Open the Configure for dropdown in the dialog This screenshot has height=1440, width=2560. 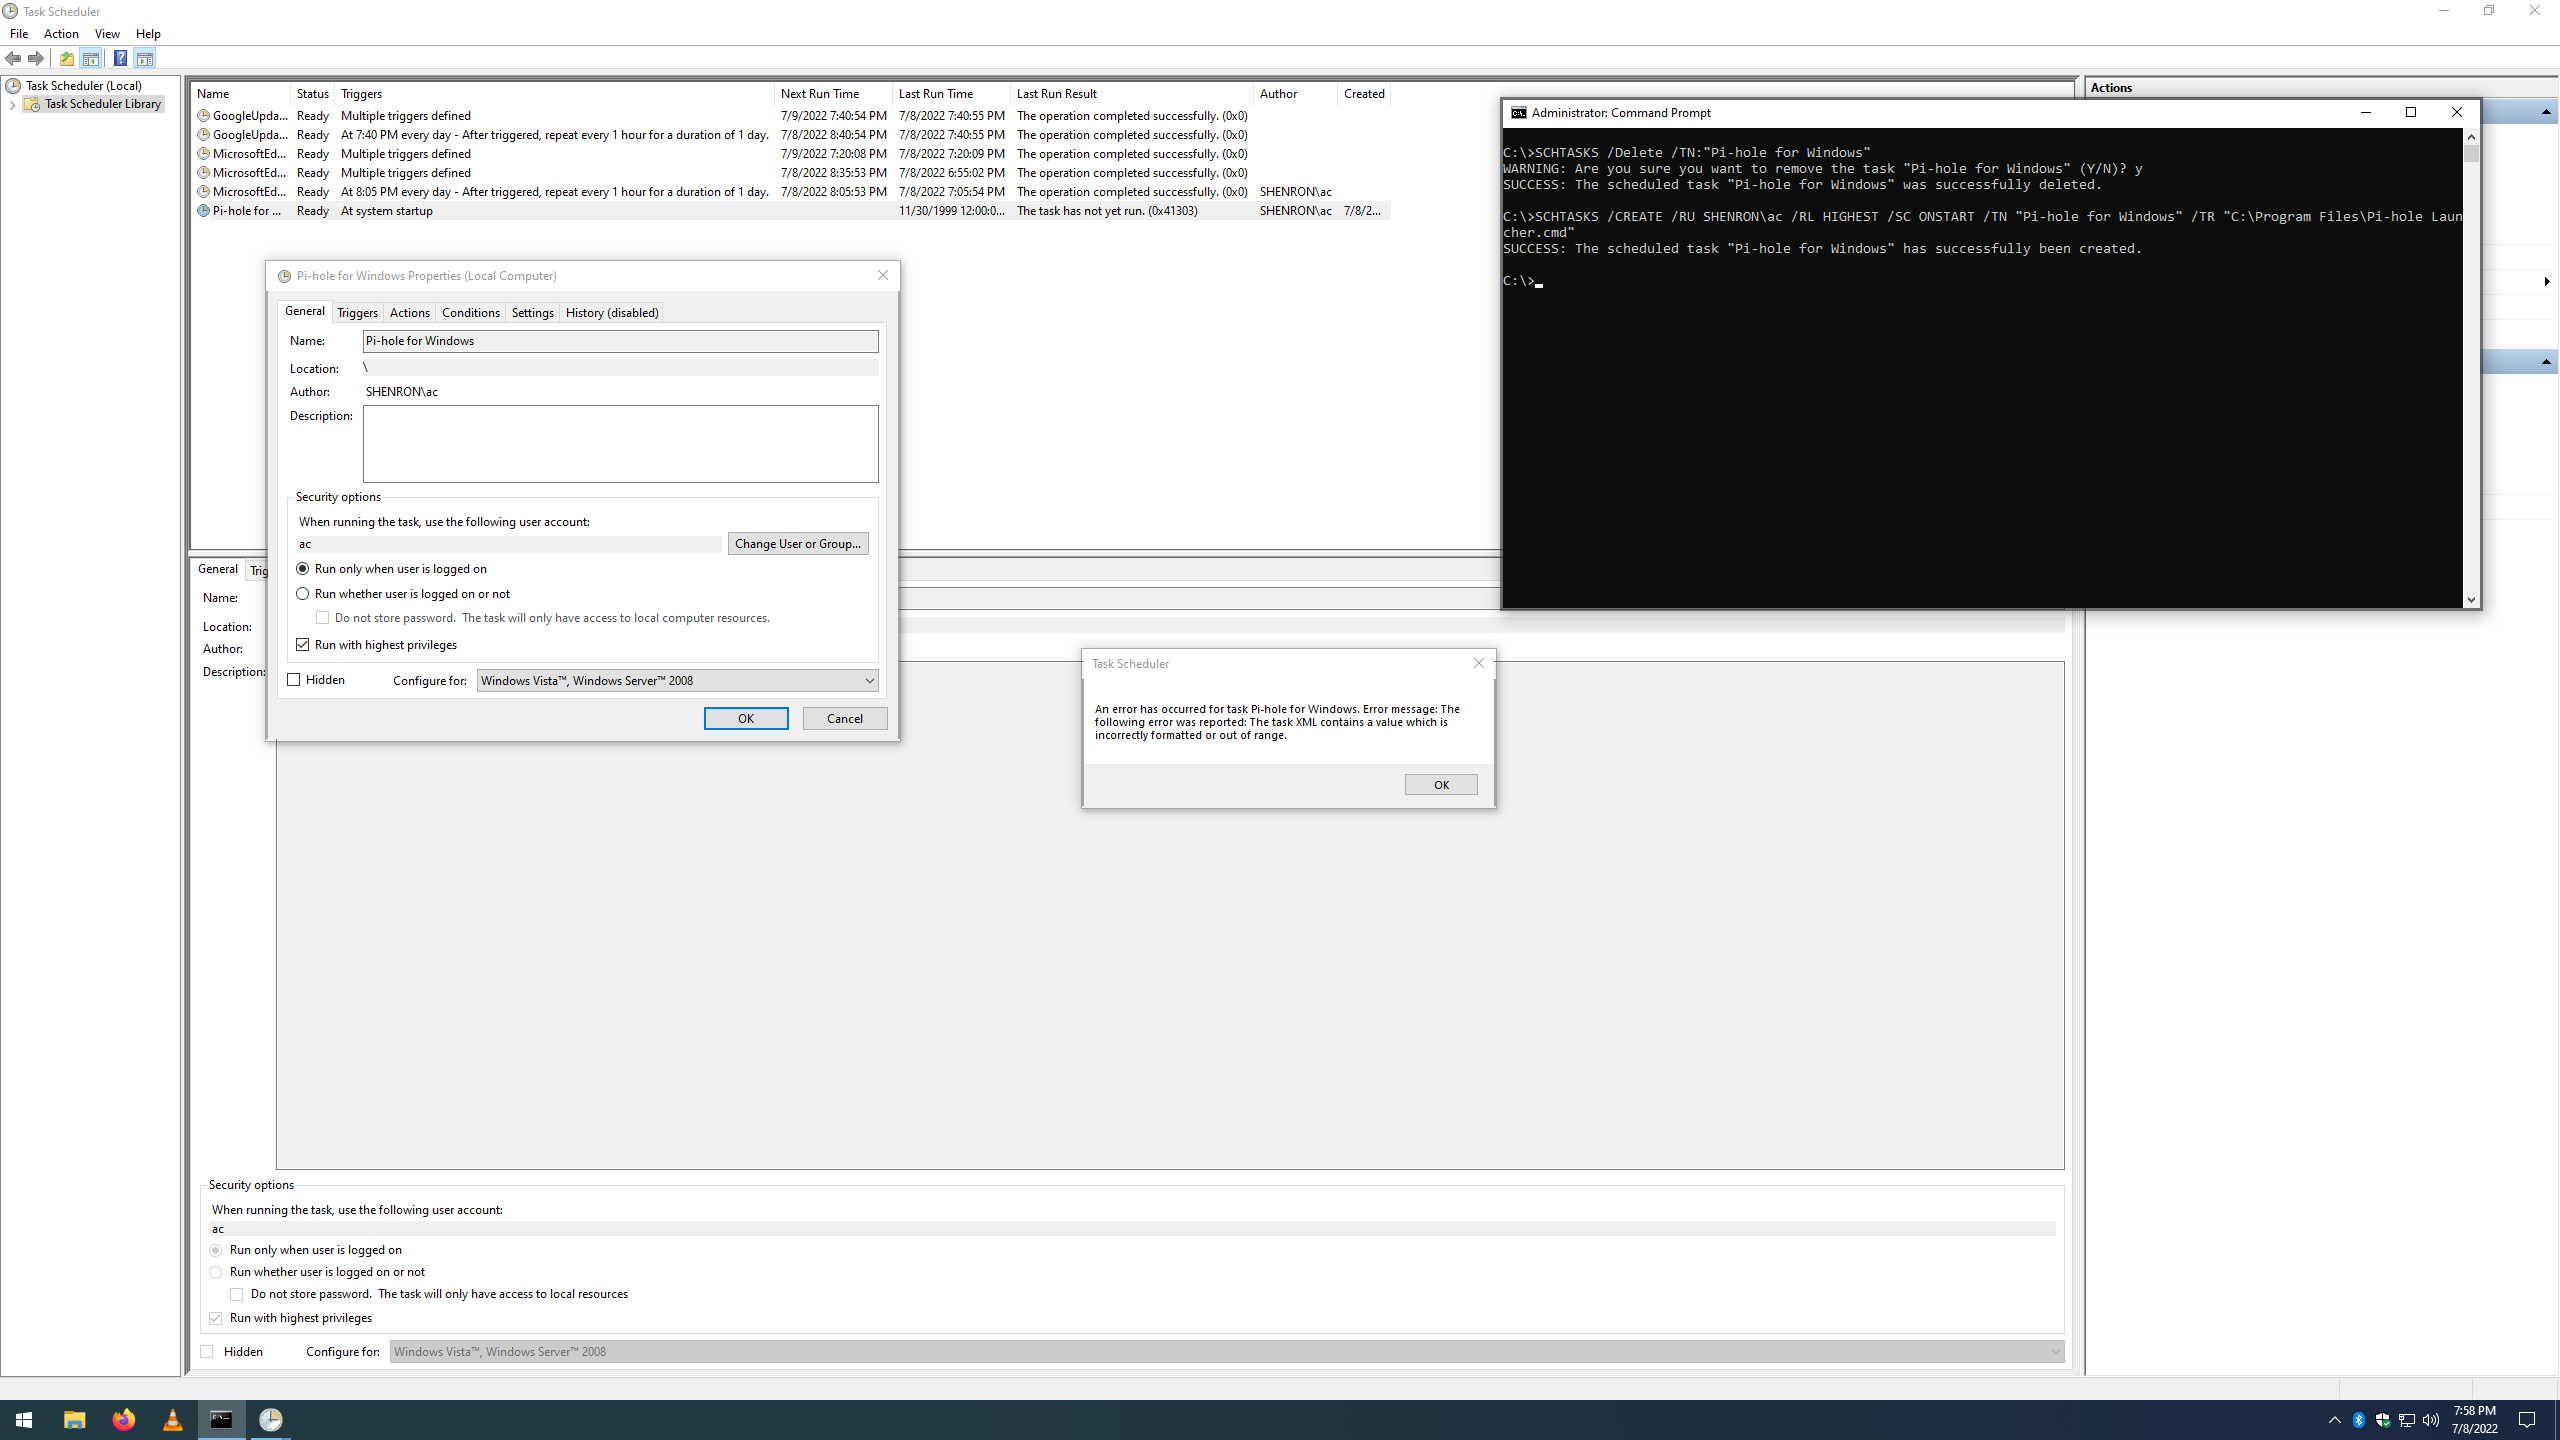[x=868, y=680]
